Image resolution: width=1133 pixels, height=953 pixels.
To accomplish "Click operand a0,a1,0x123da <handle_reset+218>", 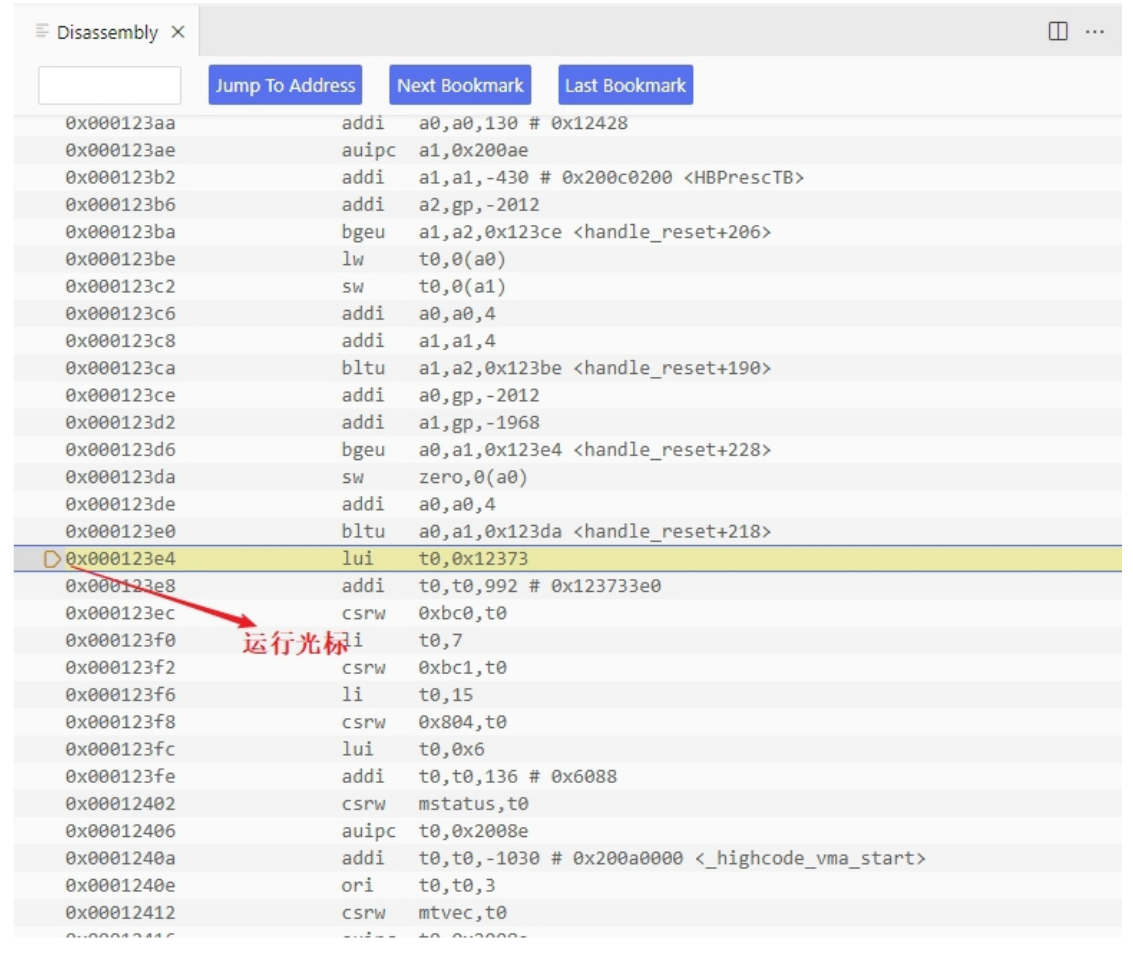I will click(x=595, y=531).
